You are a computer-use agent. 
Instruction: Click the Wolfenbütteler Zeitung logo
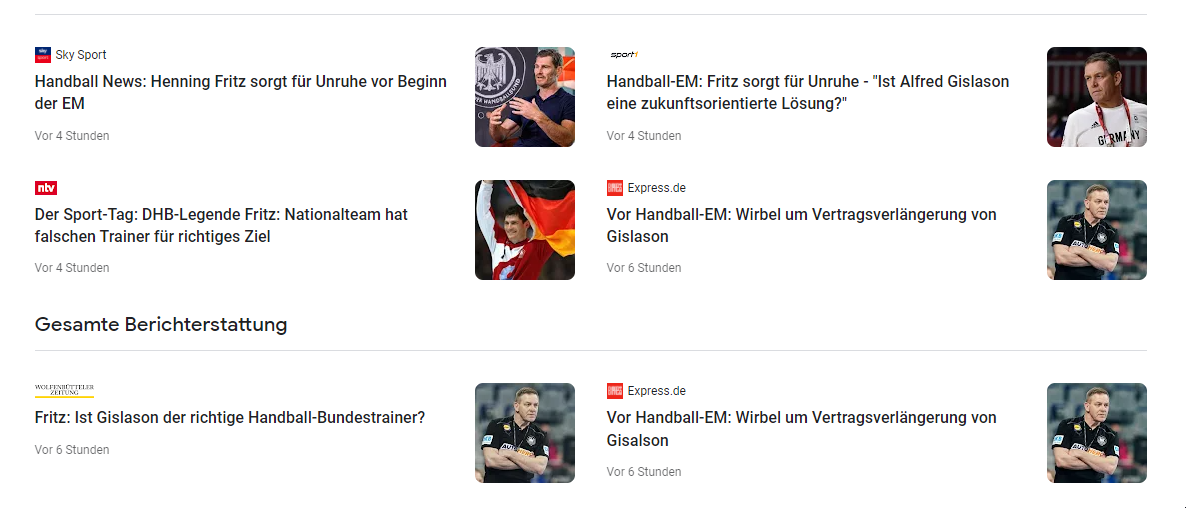tap(64, 391)
